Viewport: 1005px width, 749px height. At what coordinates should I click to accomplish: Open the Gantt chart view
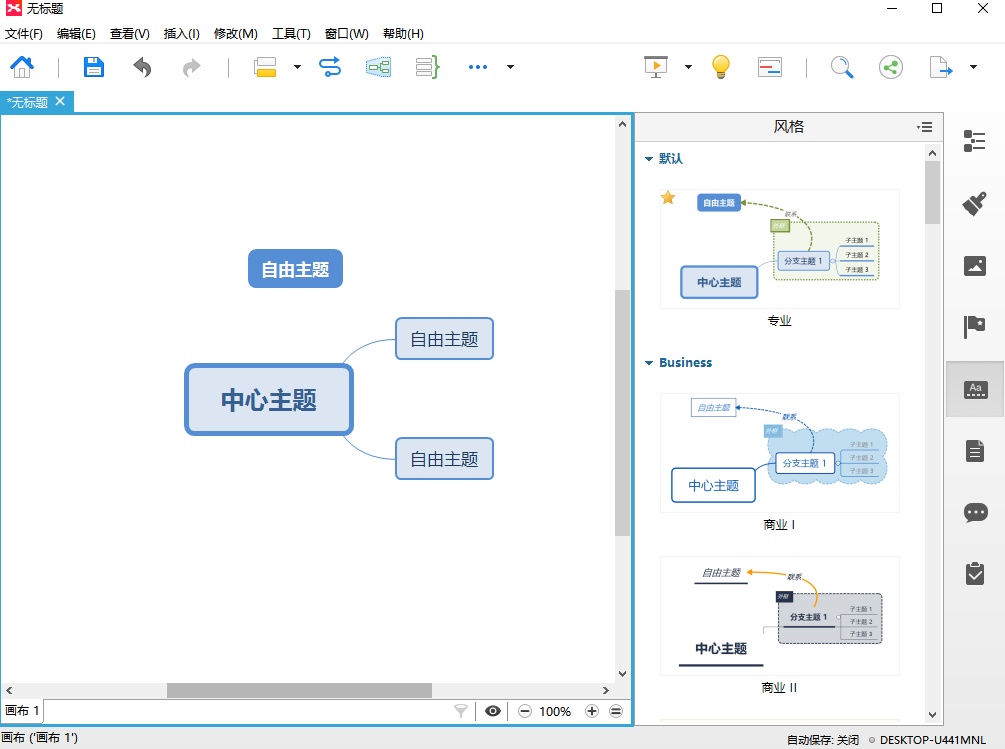pyautogui.click(x=769, y=67)
